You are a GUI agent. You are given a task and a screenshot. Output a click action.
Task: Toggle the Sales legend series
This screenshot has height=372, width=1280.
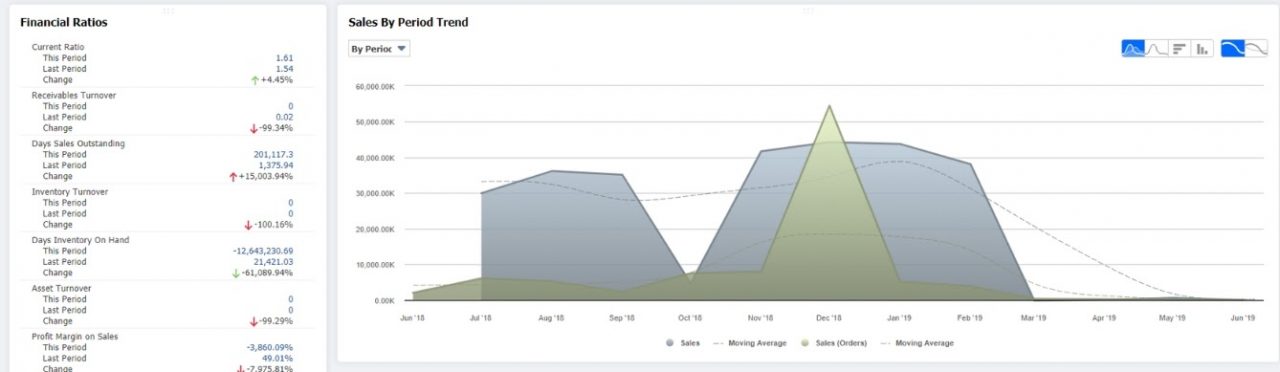pos(683,343)
